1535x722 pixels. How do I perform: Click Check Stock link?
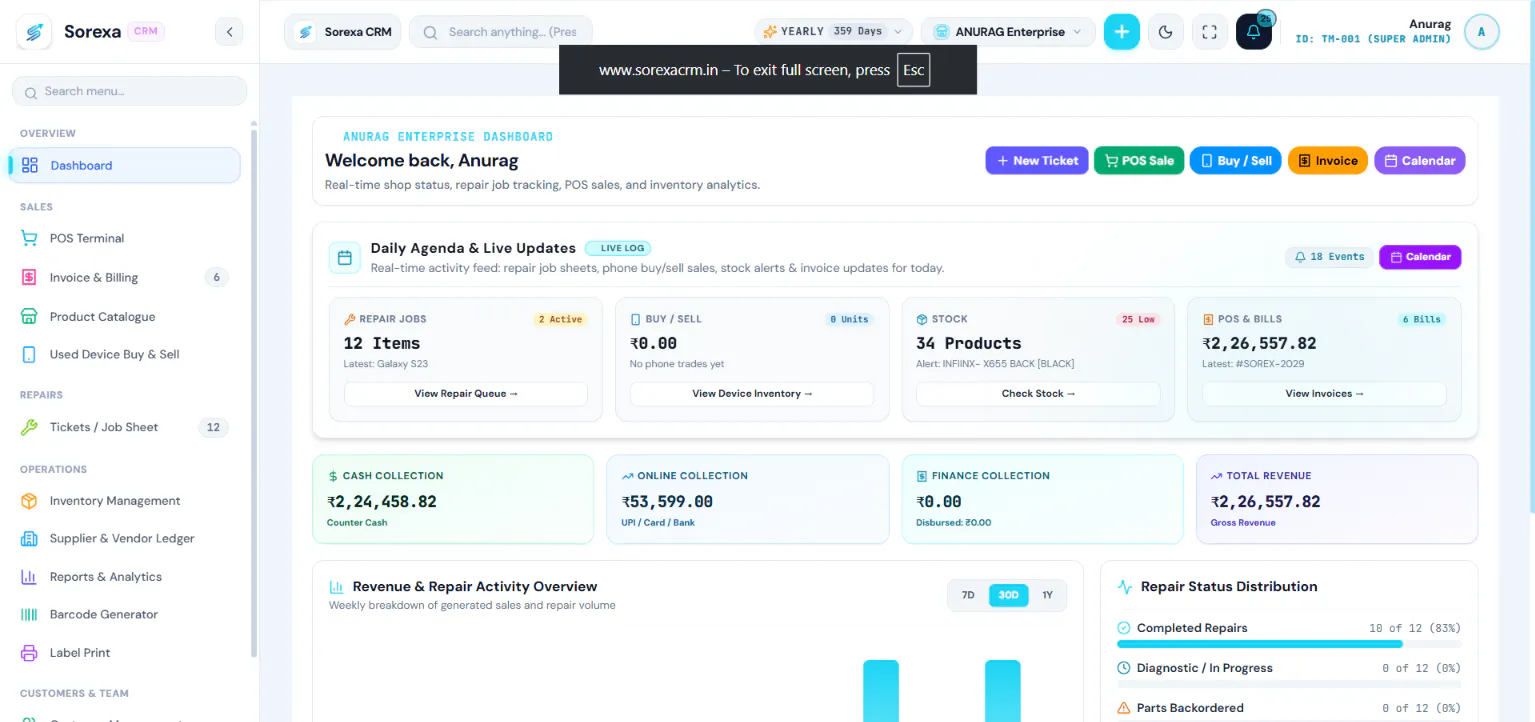tap(1038, 394)
